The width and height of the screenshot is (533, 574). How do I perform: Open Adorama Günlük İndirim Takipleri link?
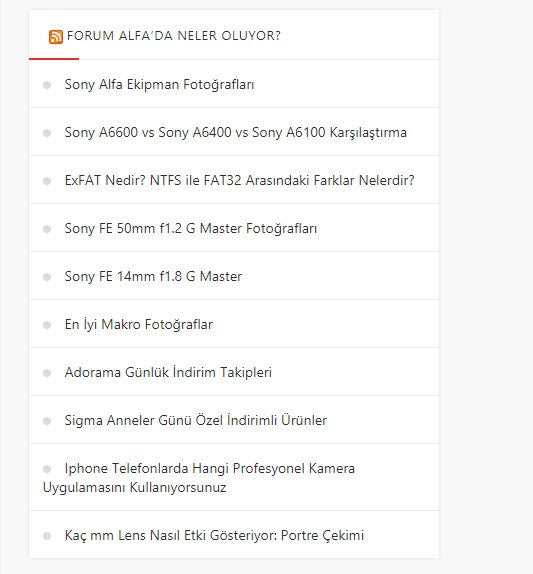pyautogui.click(x=168, y=372)
